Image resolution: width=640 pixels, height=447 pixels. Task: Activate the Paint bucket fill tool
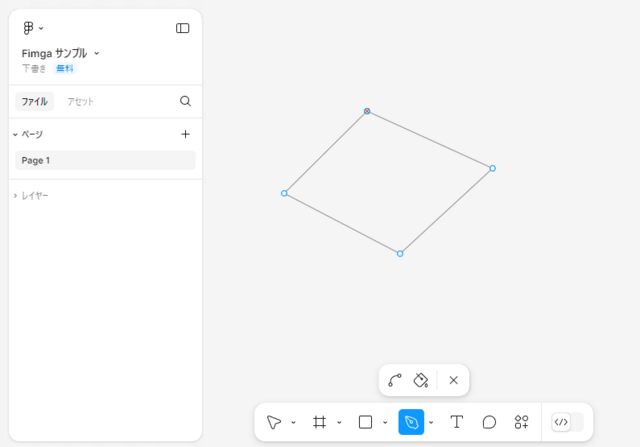421,380
